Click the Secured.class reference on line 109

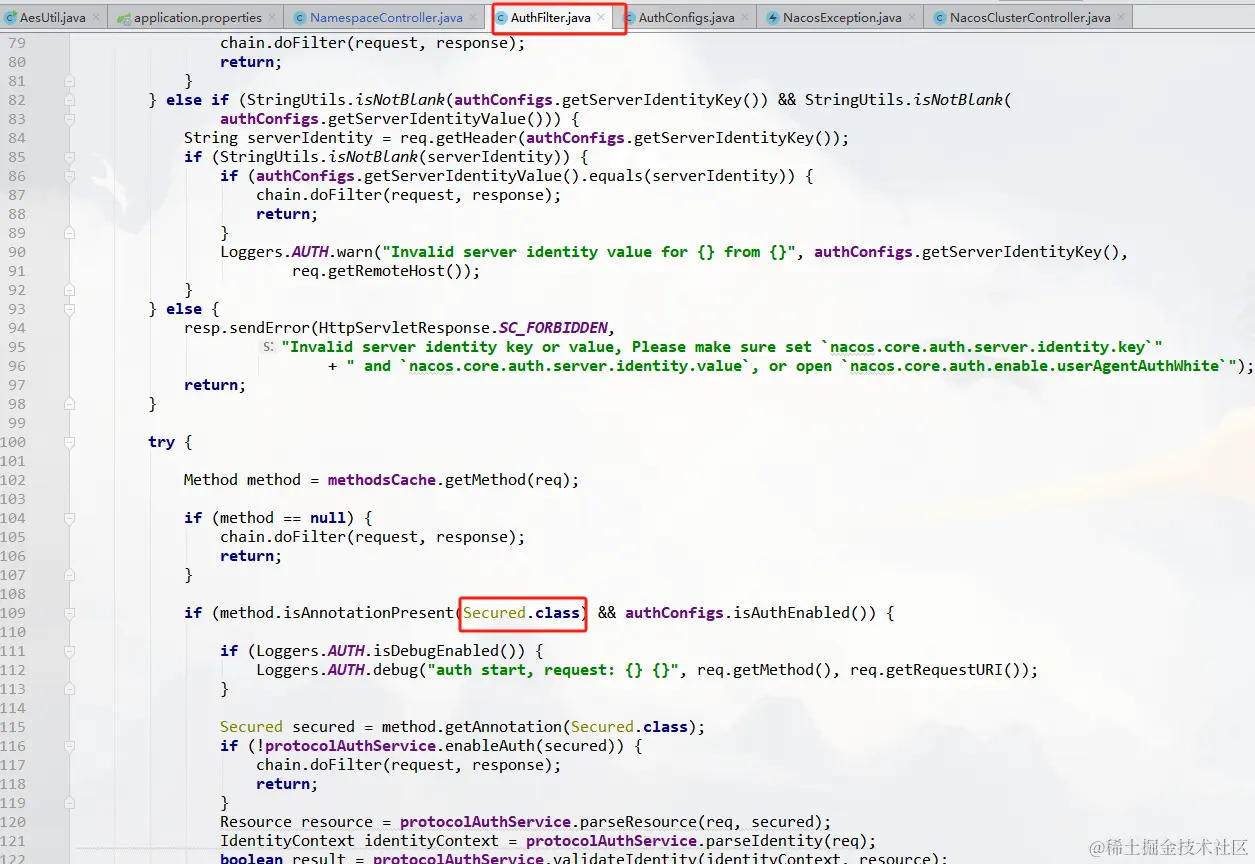(522, 613)
